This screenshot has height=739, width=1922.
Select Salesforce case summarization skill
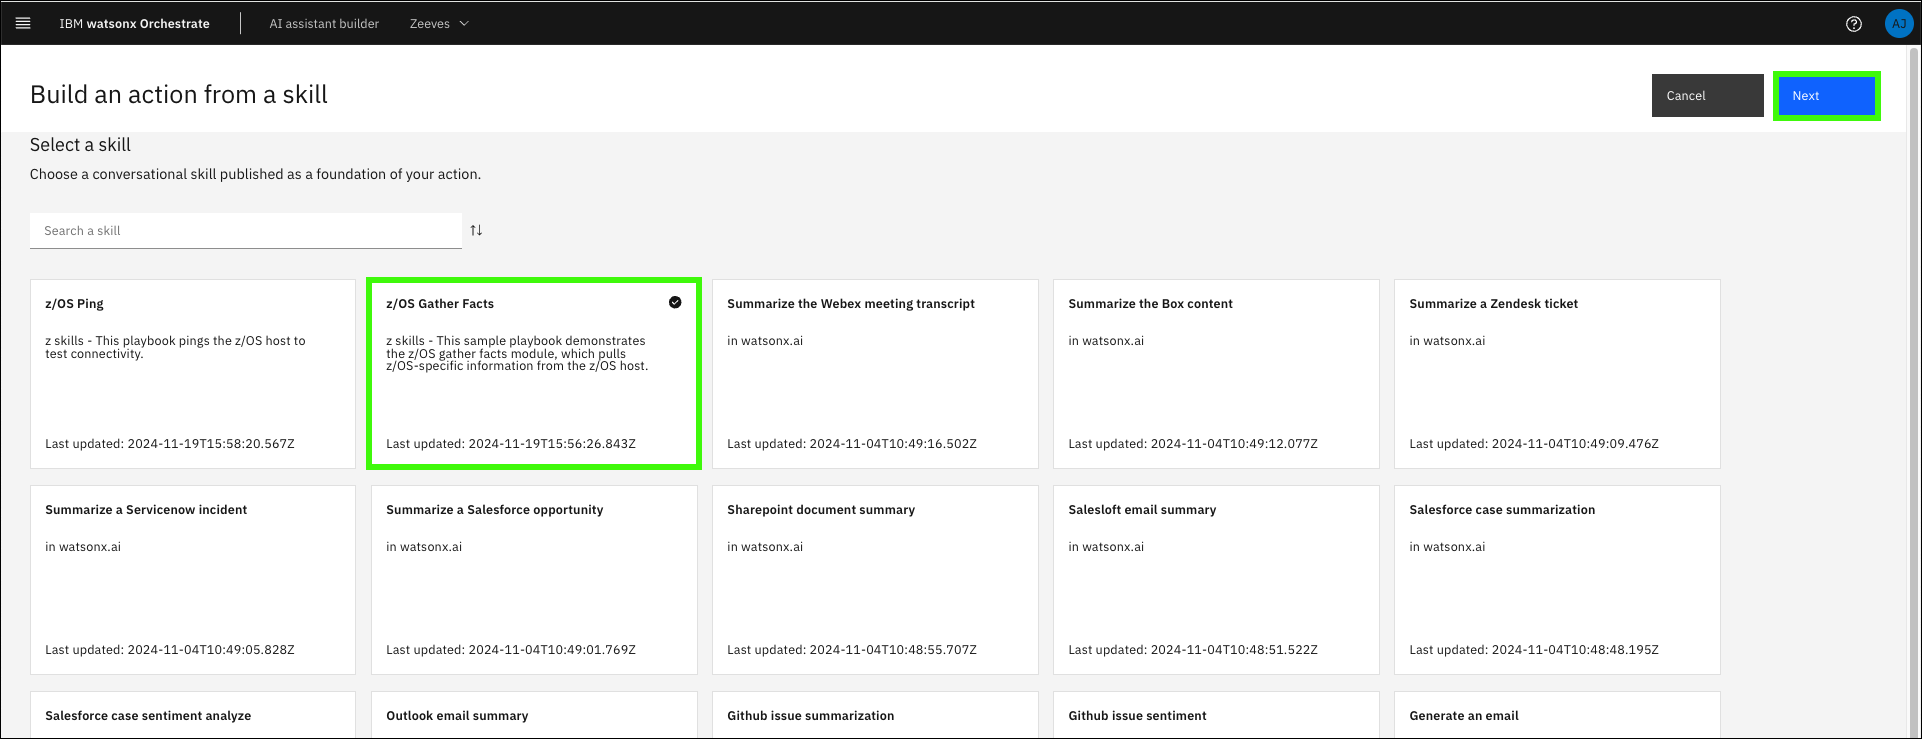pos(1557,579)
